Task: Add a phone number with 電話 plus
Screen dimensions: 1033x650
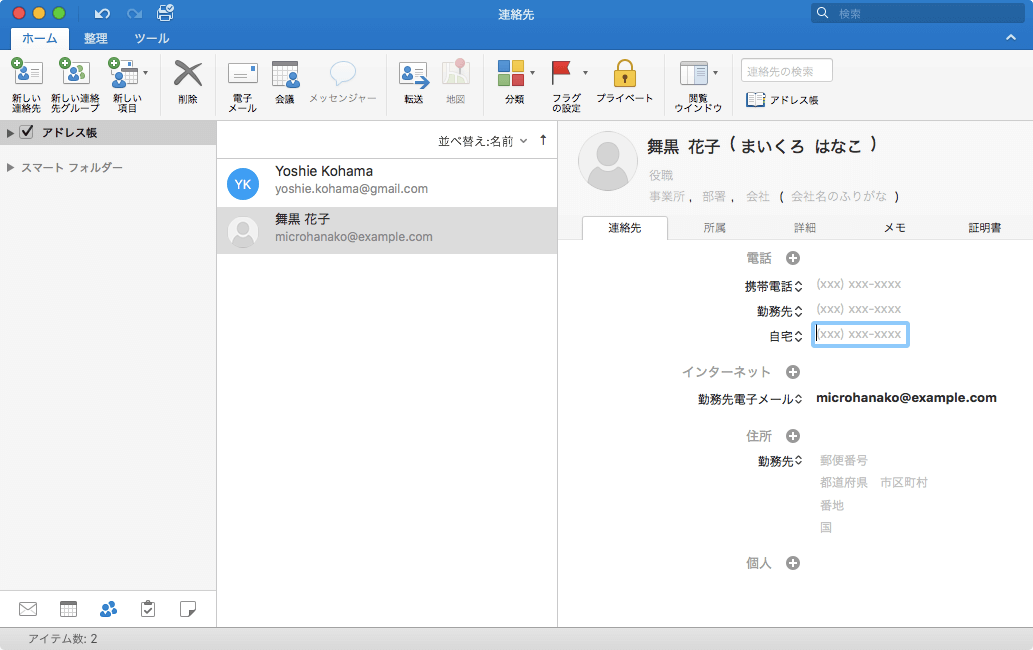Action: tap(793, 258)
